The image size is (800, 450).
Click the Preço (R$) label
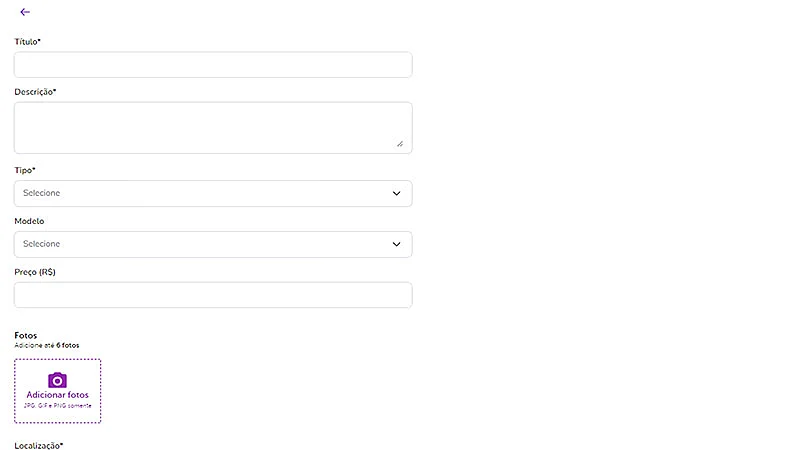[34, 272]
